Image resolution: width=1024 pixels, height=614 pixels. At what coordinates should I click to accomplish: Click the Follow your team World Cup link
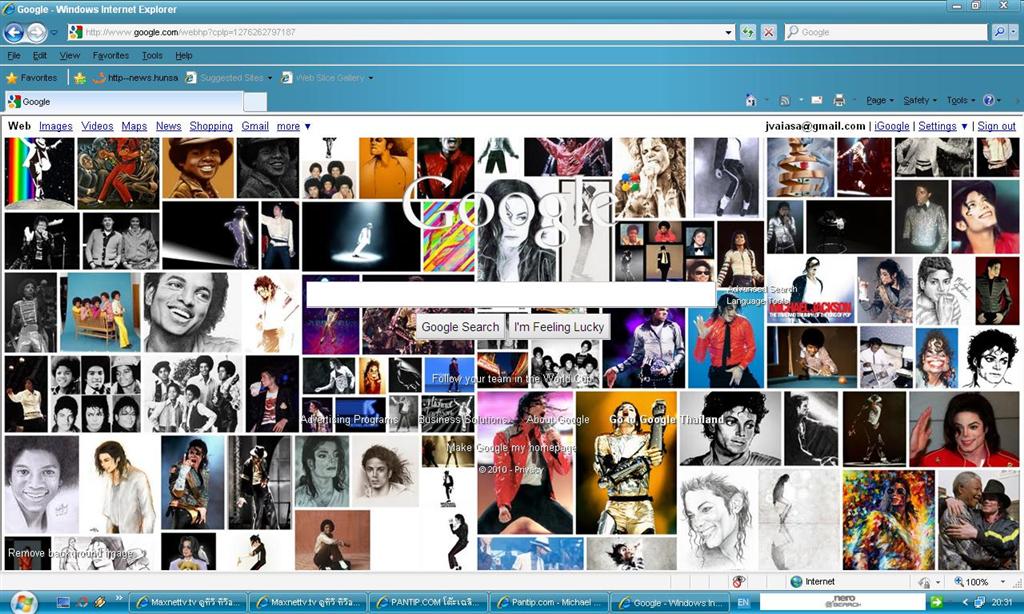pos(513,379)
